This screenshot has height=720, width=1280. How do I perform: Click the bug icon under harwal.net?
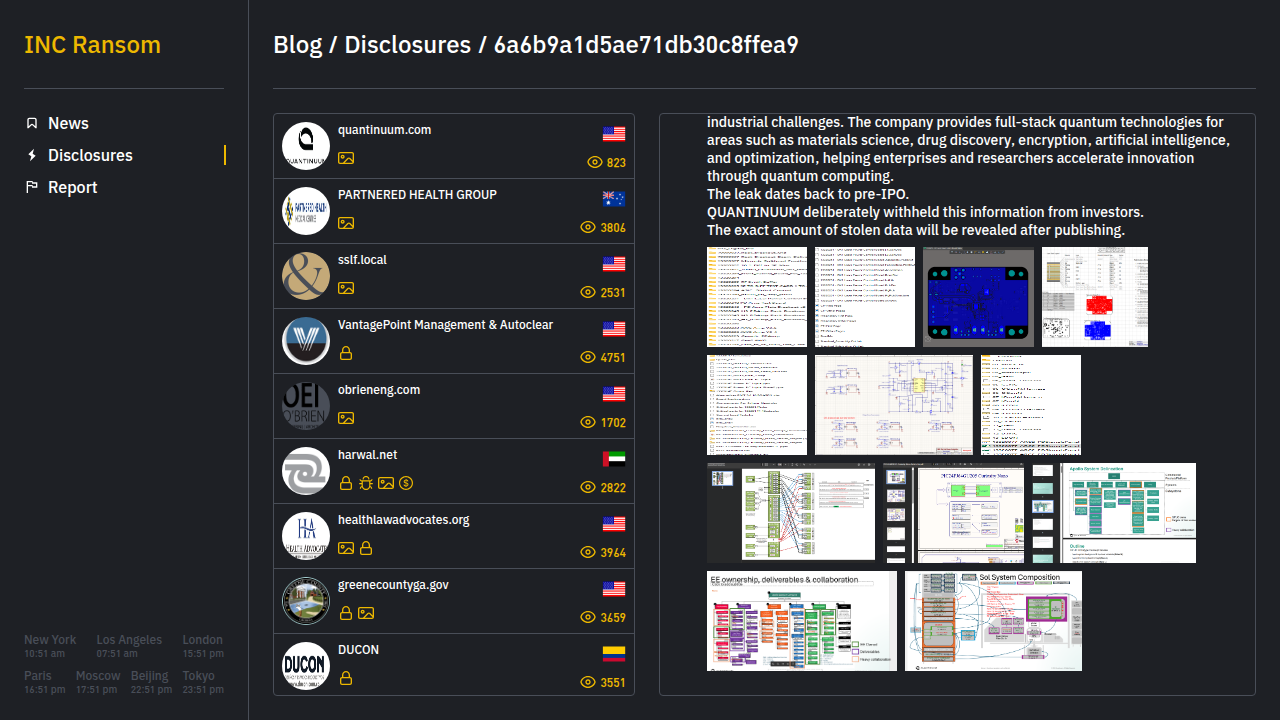coord(366,483)
